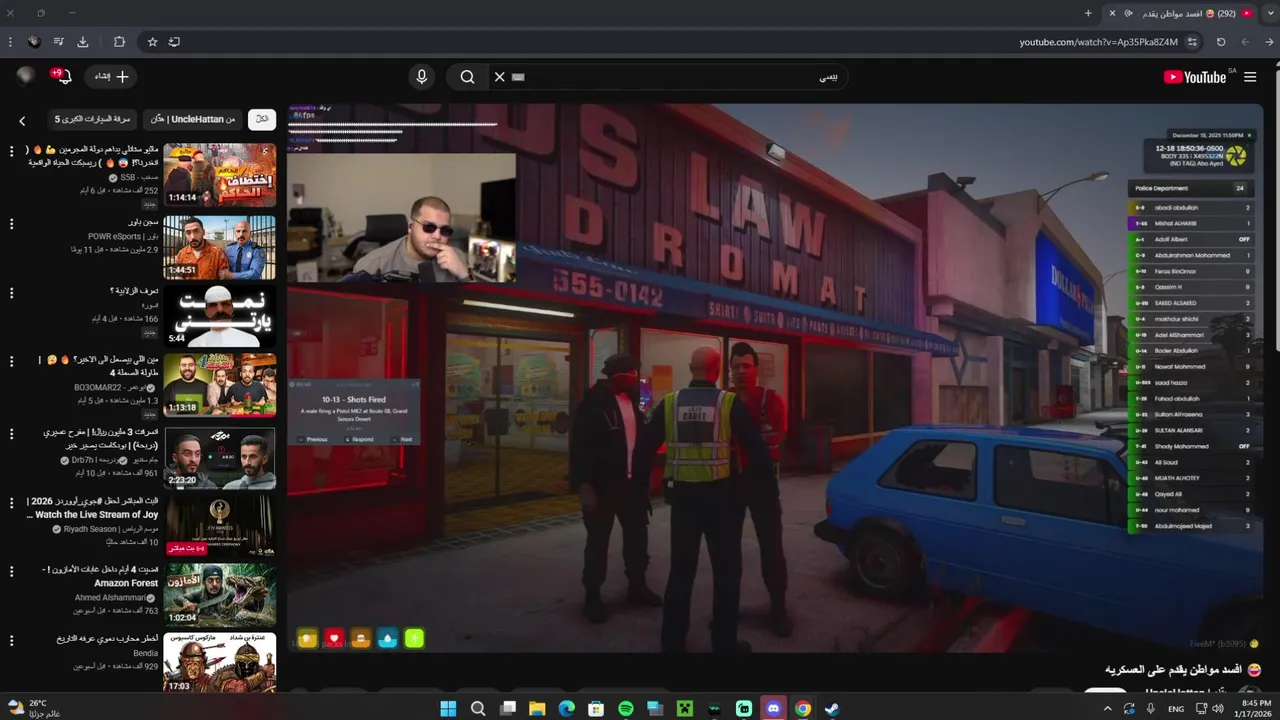Image resolution: width=1280 pixels, height=720 pixels.
Task: Bookmark this page with star icon
Action: pos(152,42)
